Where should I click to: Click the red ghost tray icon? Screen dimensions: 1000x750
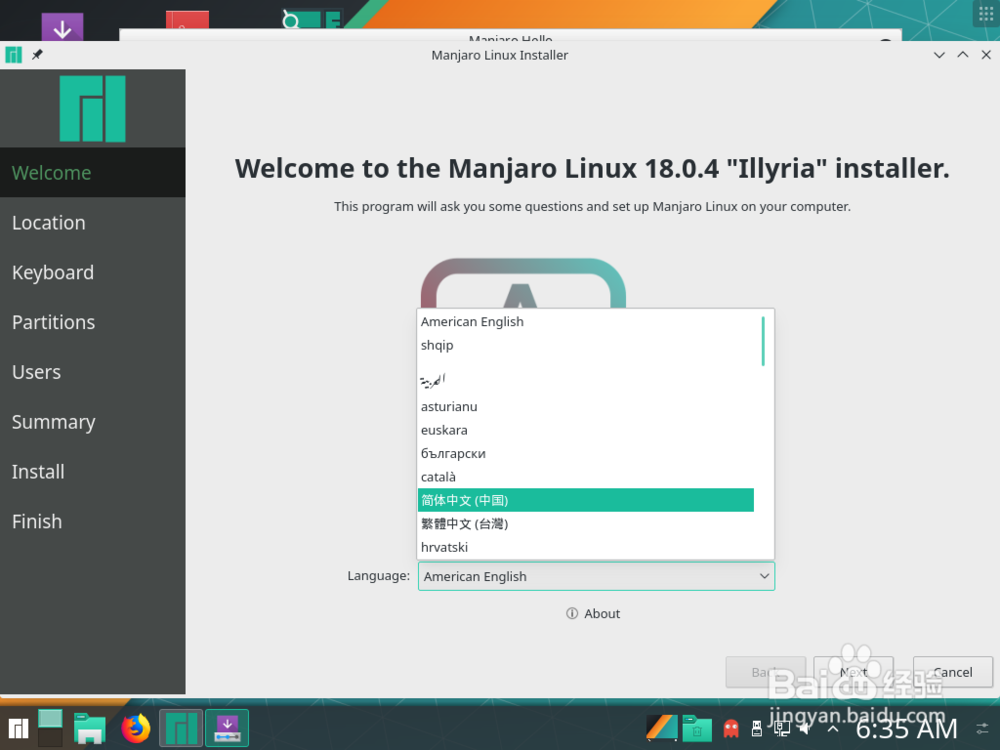pyautogui.click(x=731, y=728)
